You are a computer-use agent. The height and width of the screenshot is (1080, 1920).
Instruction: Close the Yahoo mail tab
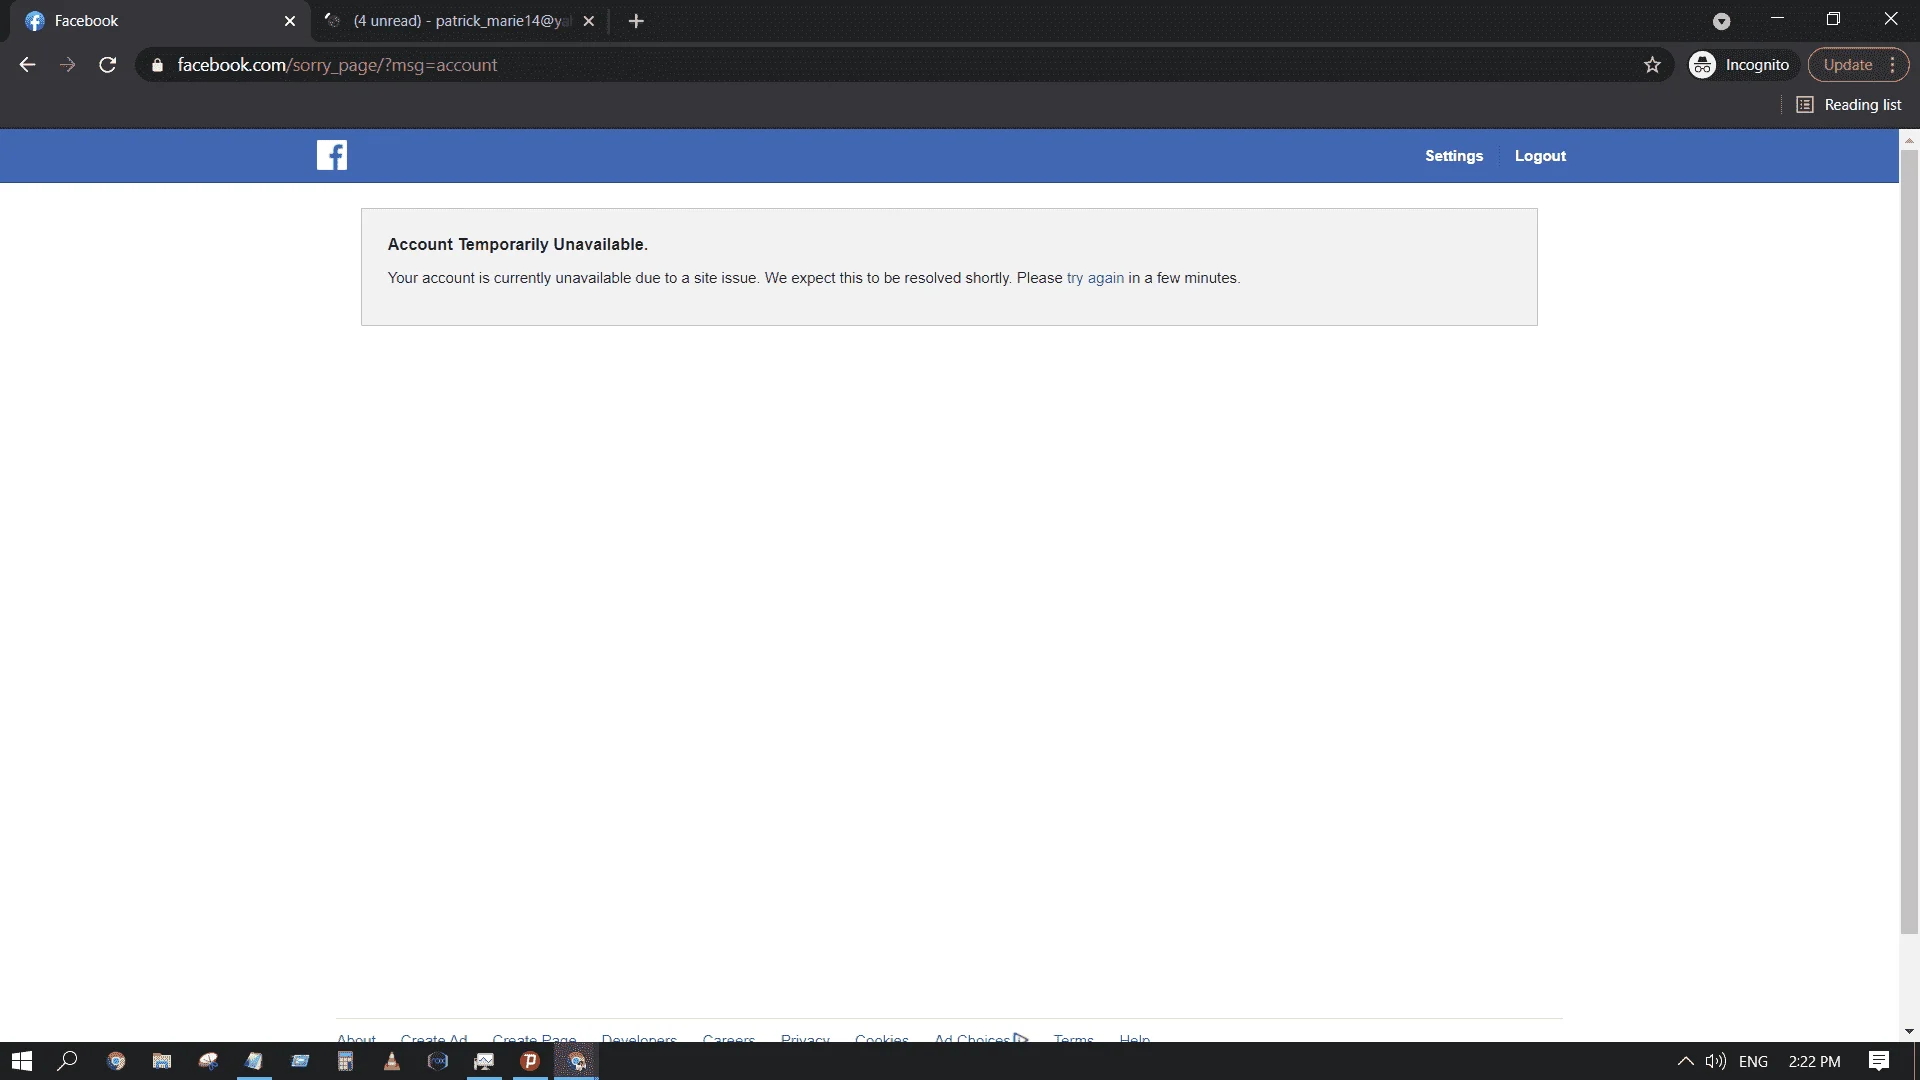click(x=589, y=21)
